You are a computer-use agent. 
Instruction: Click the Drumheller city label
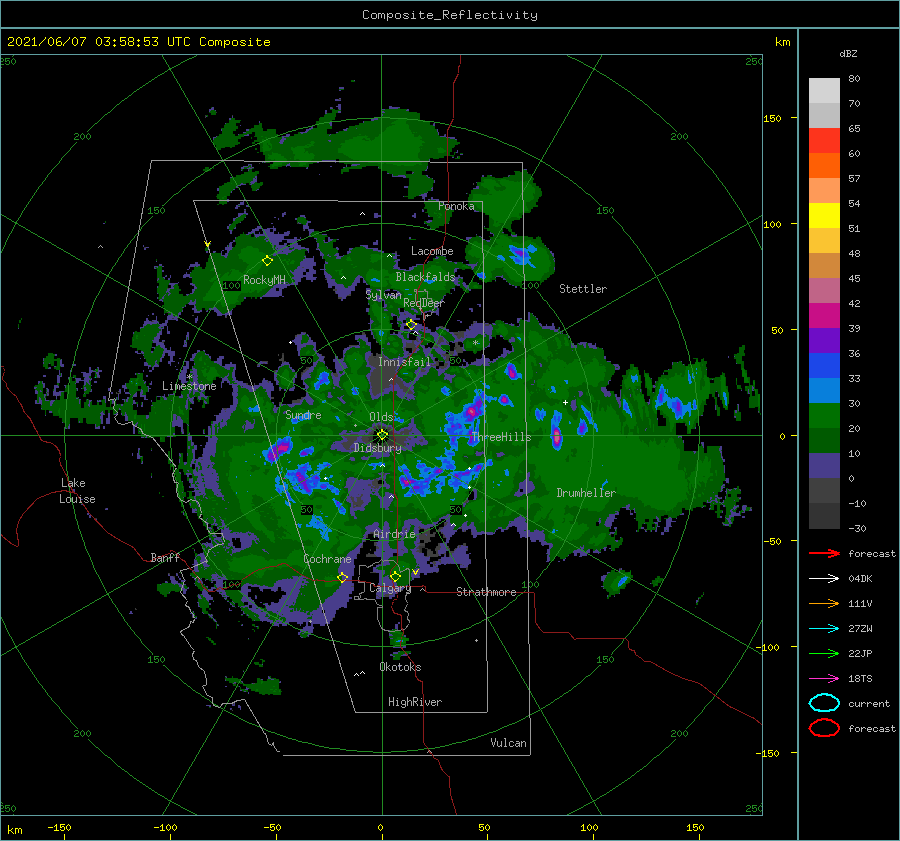tap(586, 493)
